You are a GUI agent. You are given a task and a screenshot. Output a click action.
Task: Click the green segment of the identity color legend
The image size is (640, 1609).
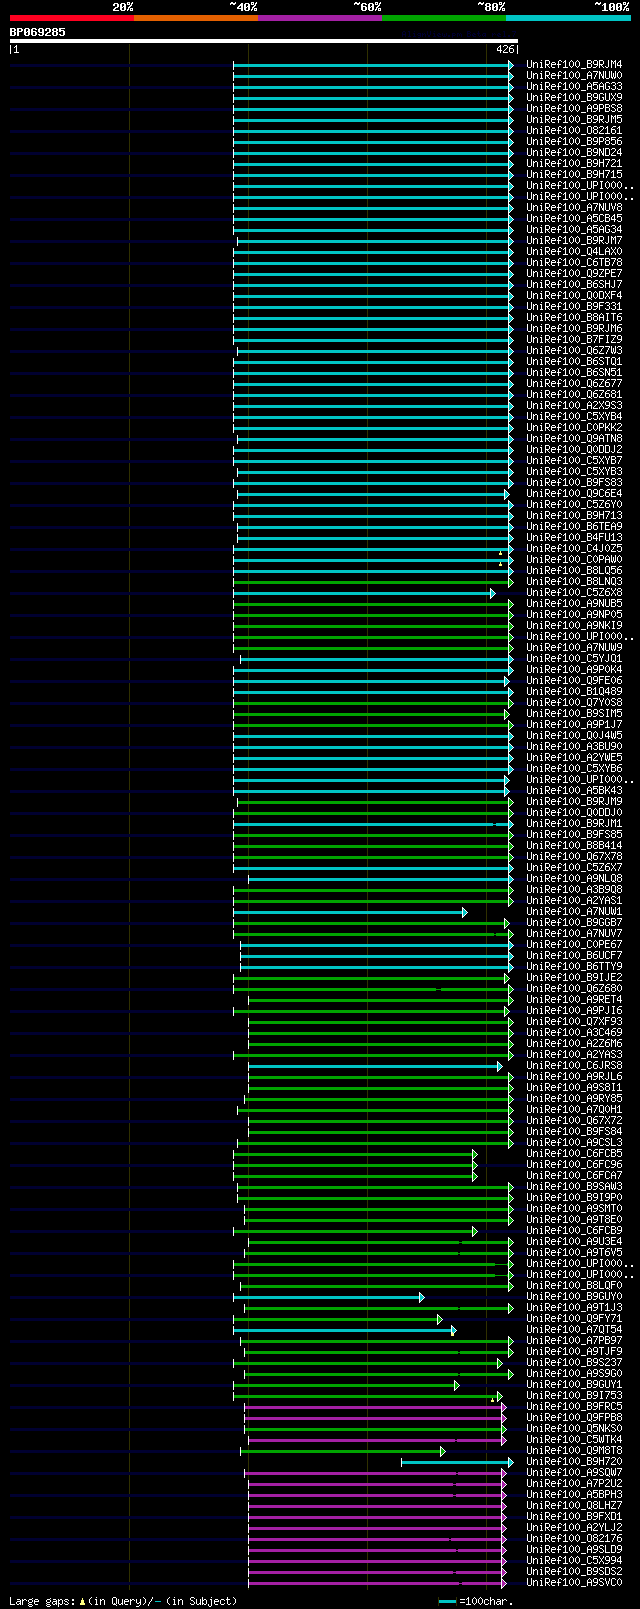coord(443,18)
